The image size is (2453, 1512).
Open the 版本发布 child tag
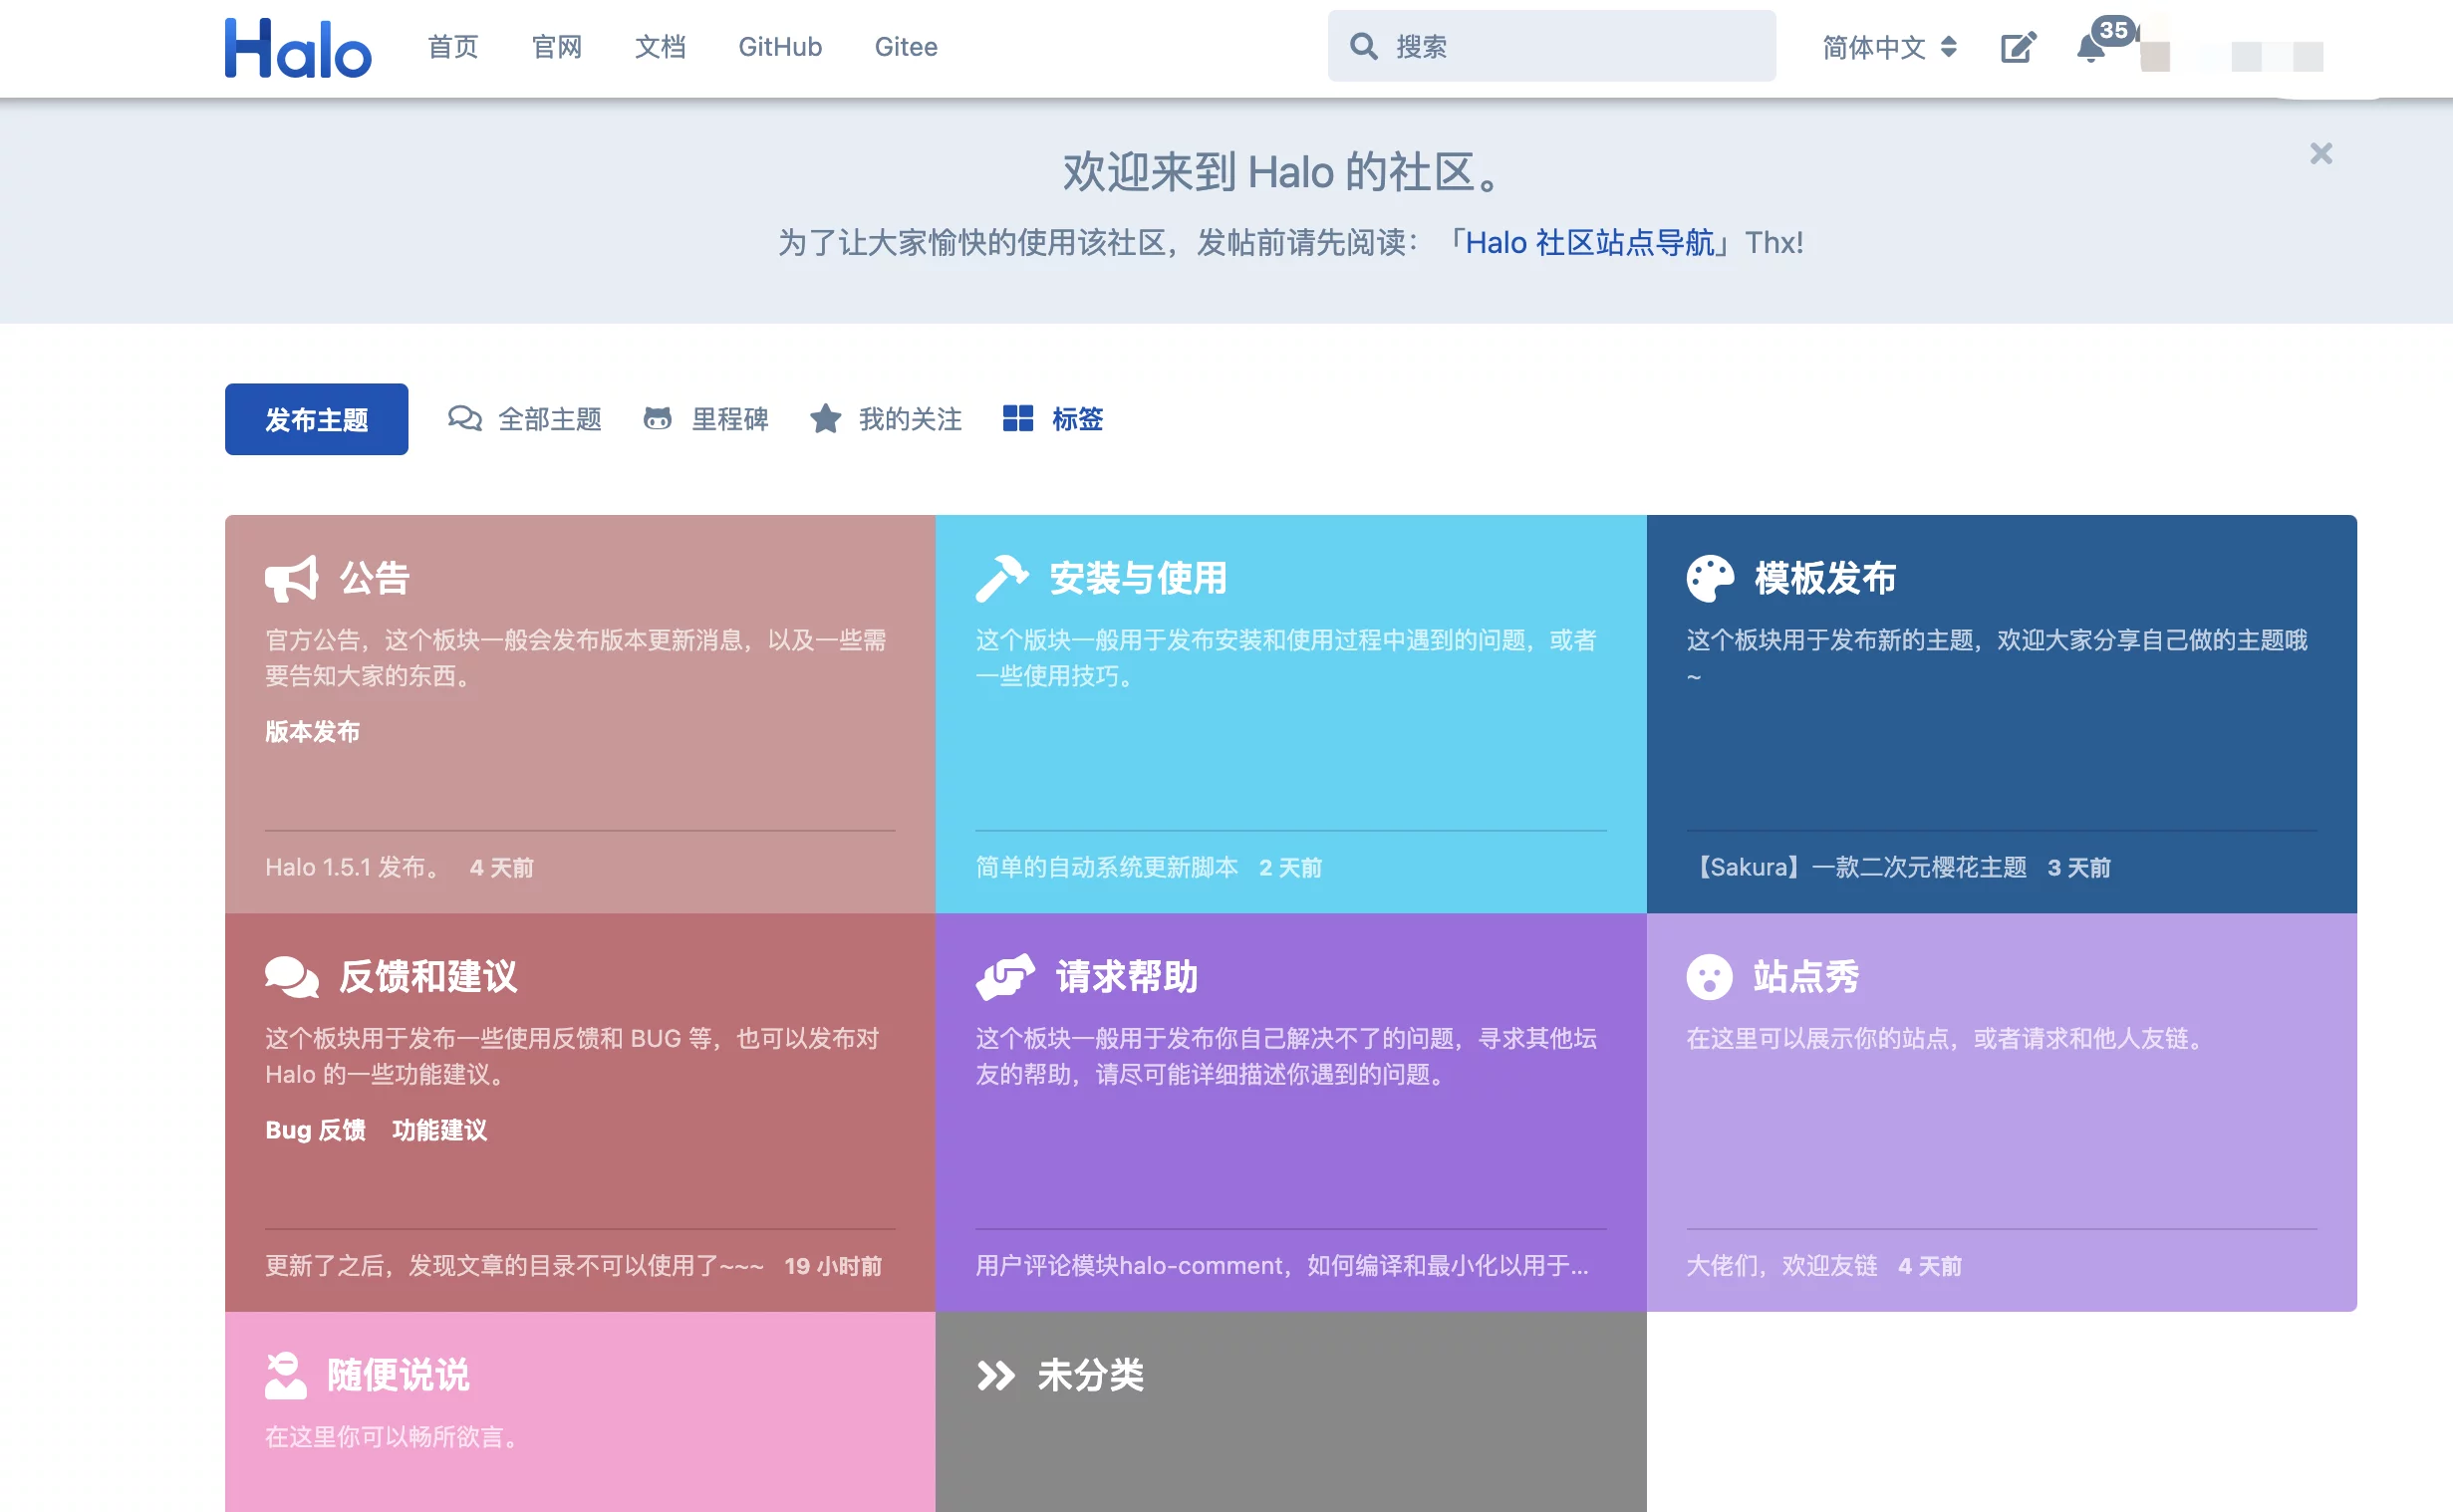pos(312,732)
